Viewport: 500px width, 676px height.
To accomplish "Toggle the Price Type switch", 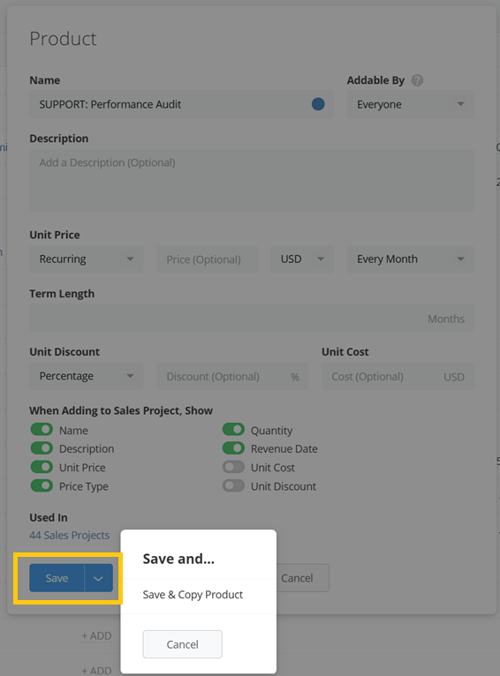I will [42, 486].
